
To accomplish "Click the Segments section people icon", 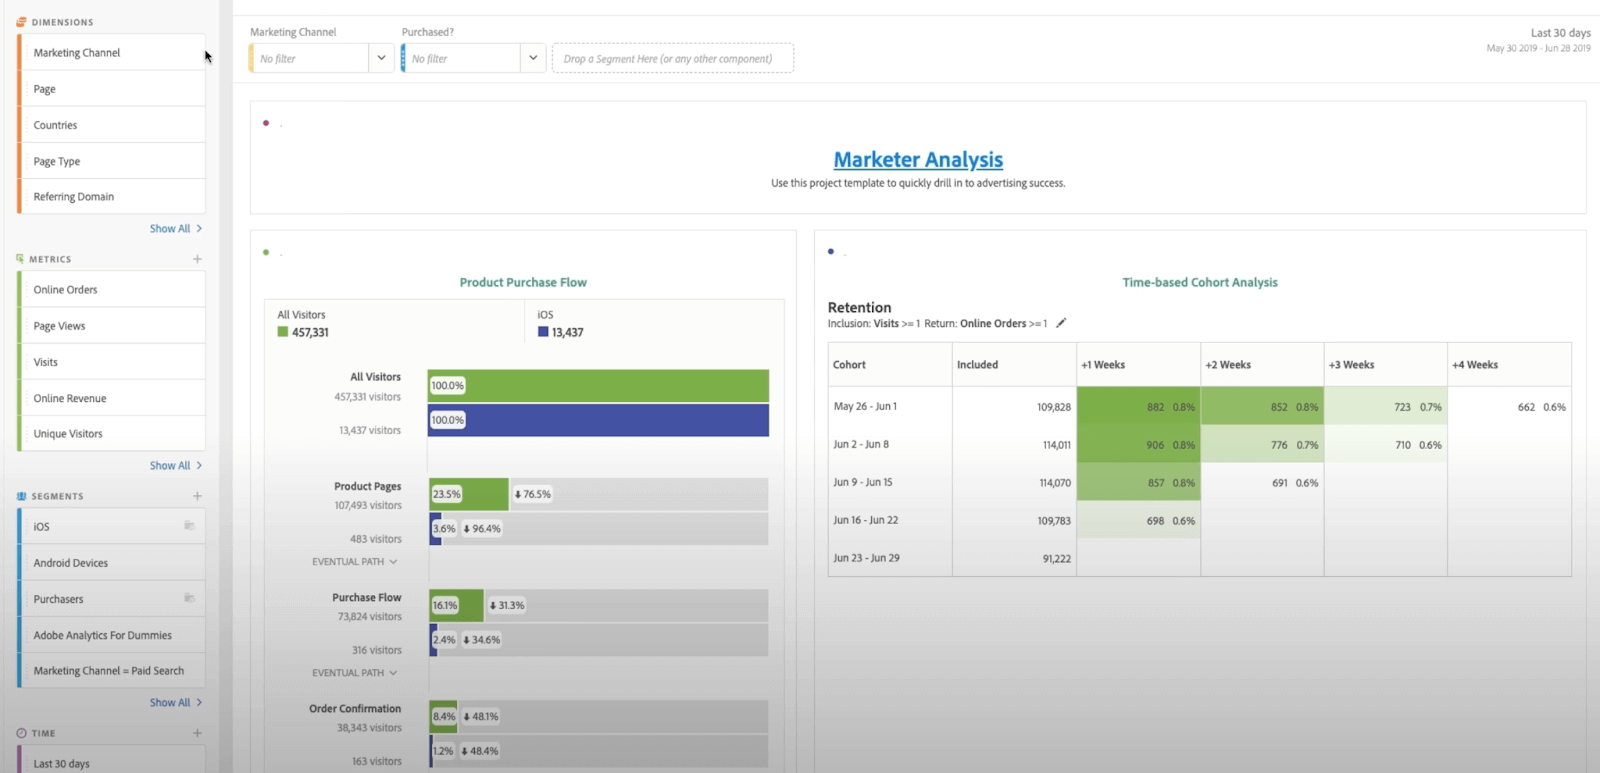I will coord(21,496).
